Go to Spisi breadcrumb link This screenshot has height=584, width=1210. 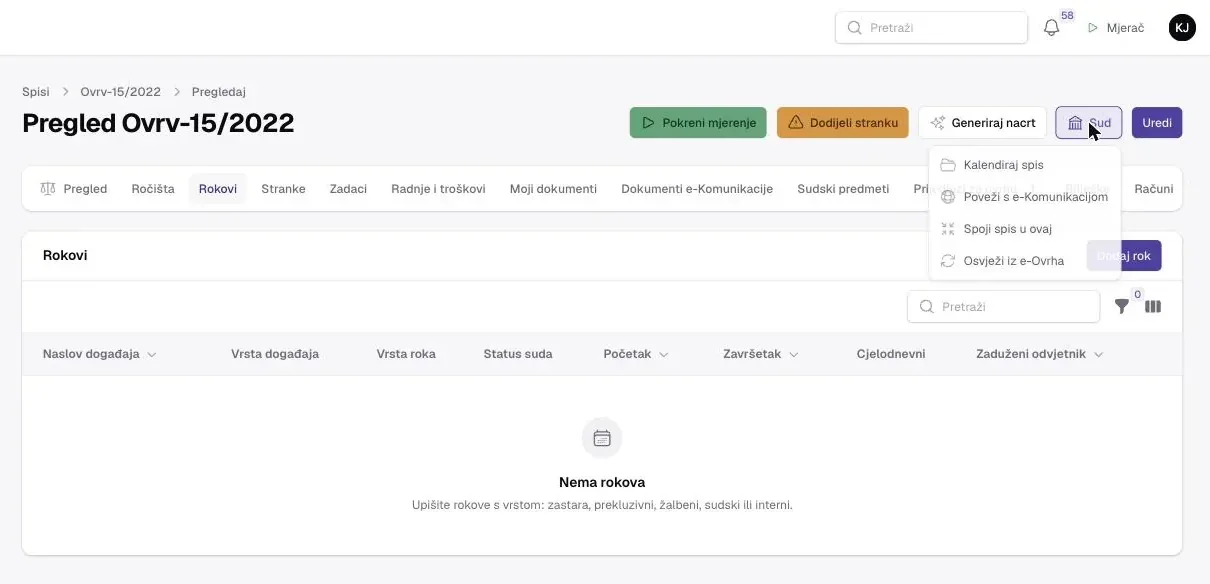pos(36,92)
